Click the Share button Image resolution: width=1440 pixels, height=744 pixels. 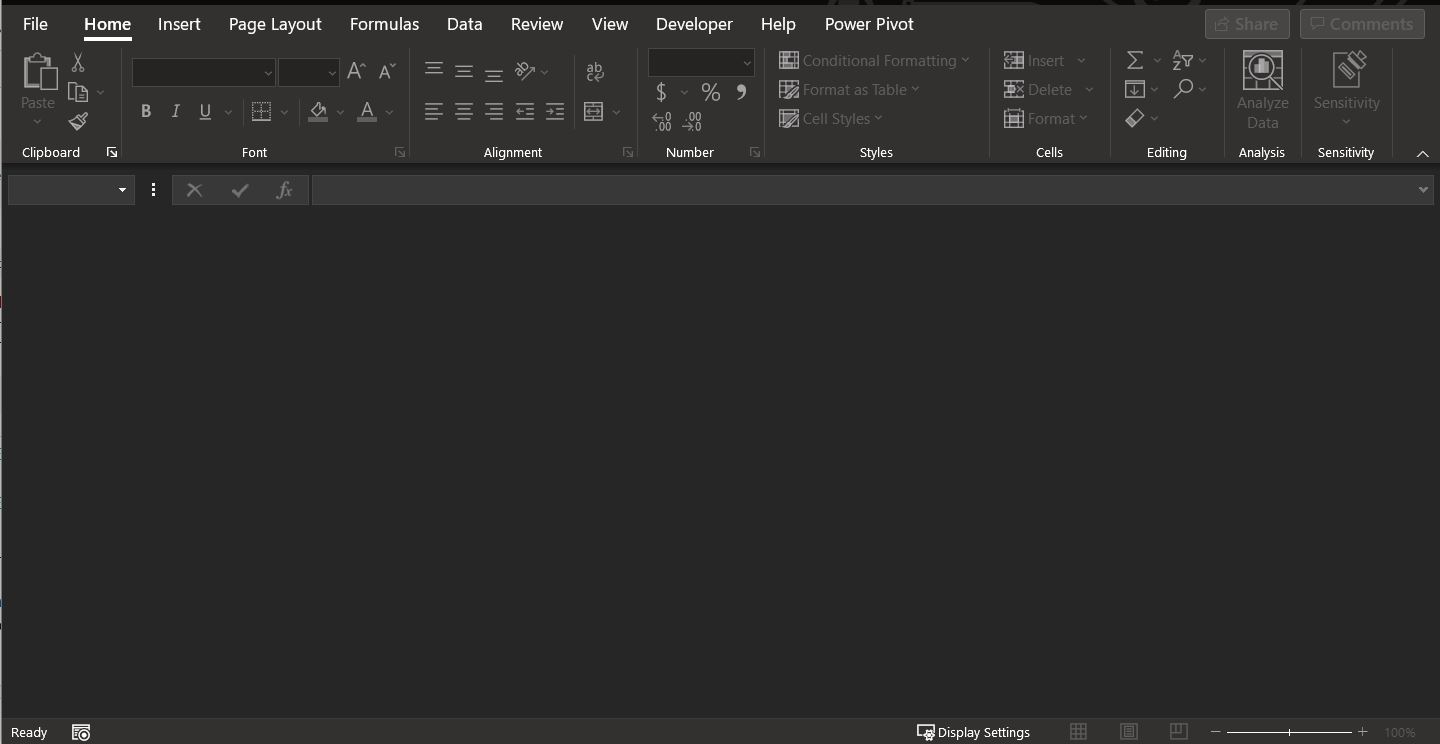(x=1247, y=24)
